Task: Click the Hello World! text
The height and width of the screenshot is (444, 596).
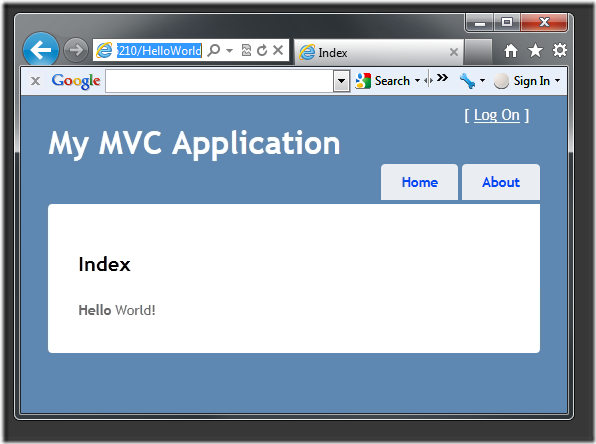Action: pos(117,310)
